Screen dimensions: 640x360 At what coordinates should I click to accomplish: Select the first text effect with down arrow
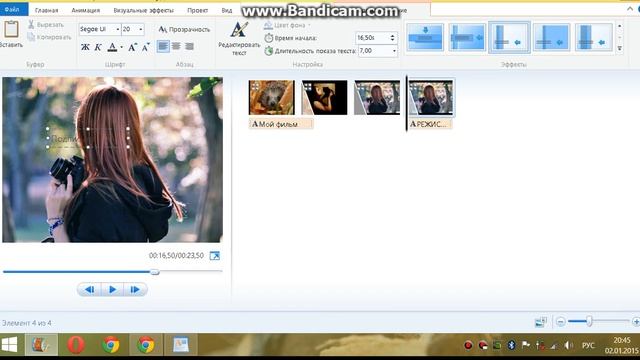click(x=425, y=37)
